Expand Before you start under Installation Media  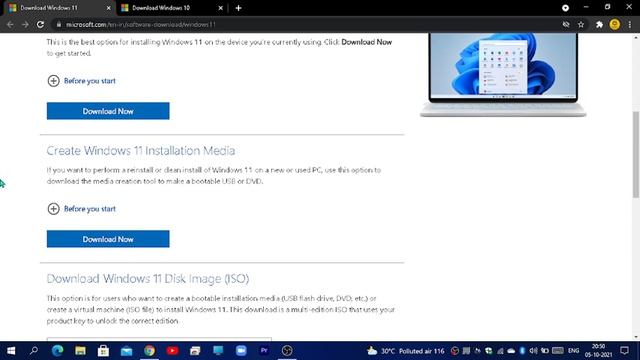pos(82,209)
